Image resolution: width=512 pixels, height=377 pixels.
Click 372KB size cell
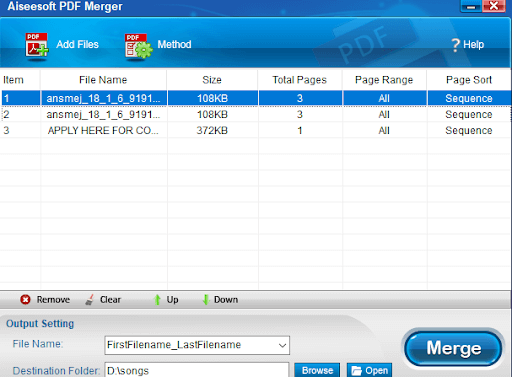(x=212, y=130)
